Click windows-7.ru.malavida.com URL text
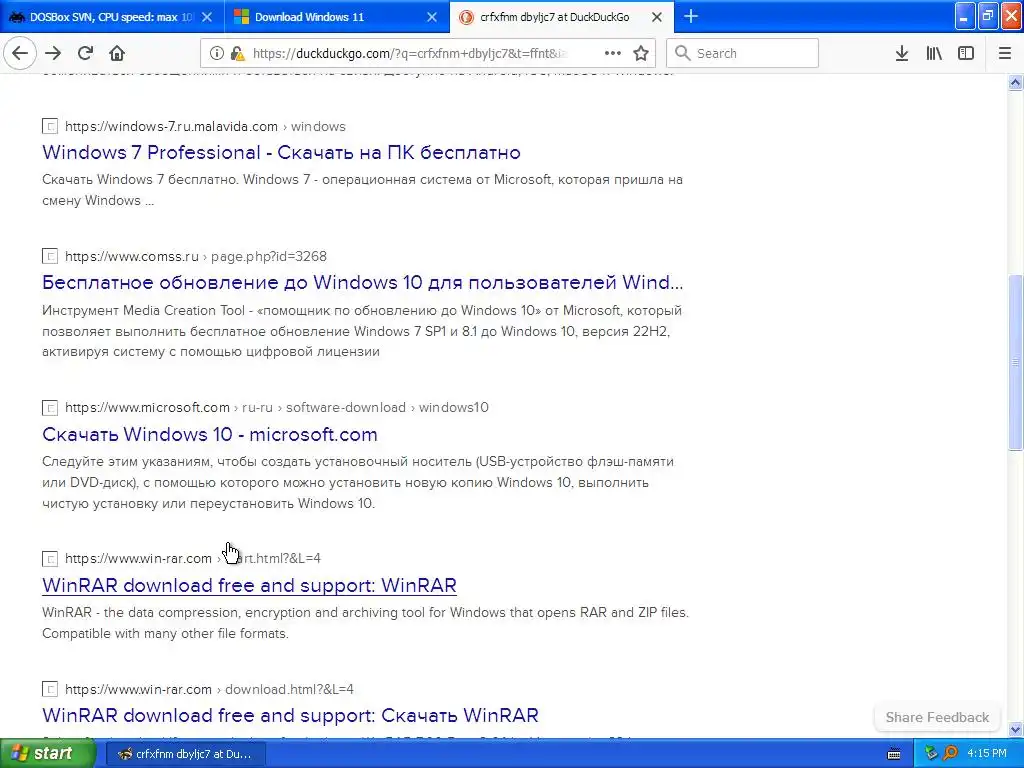This screenshot has width=1024, height=768. [205, 126]
